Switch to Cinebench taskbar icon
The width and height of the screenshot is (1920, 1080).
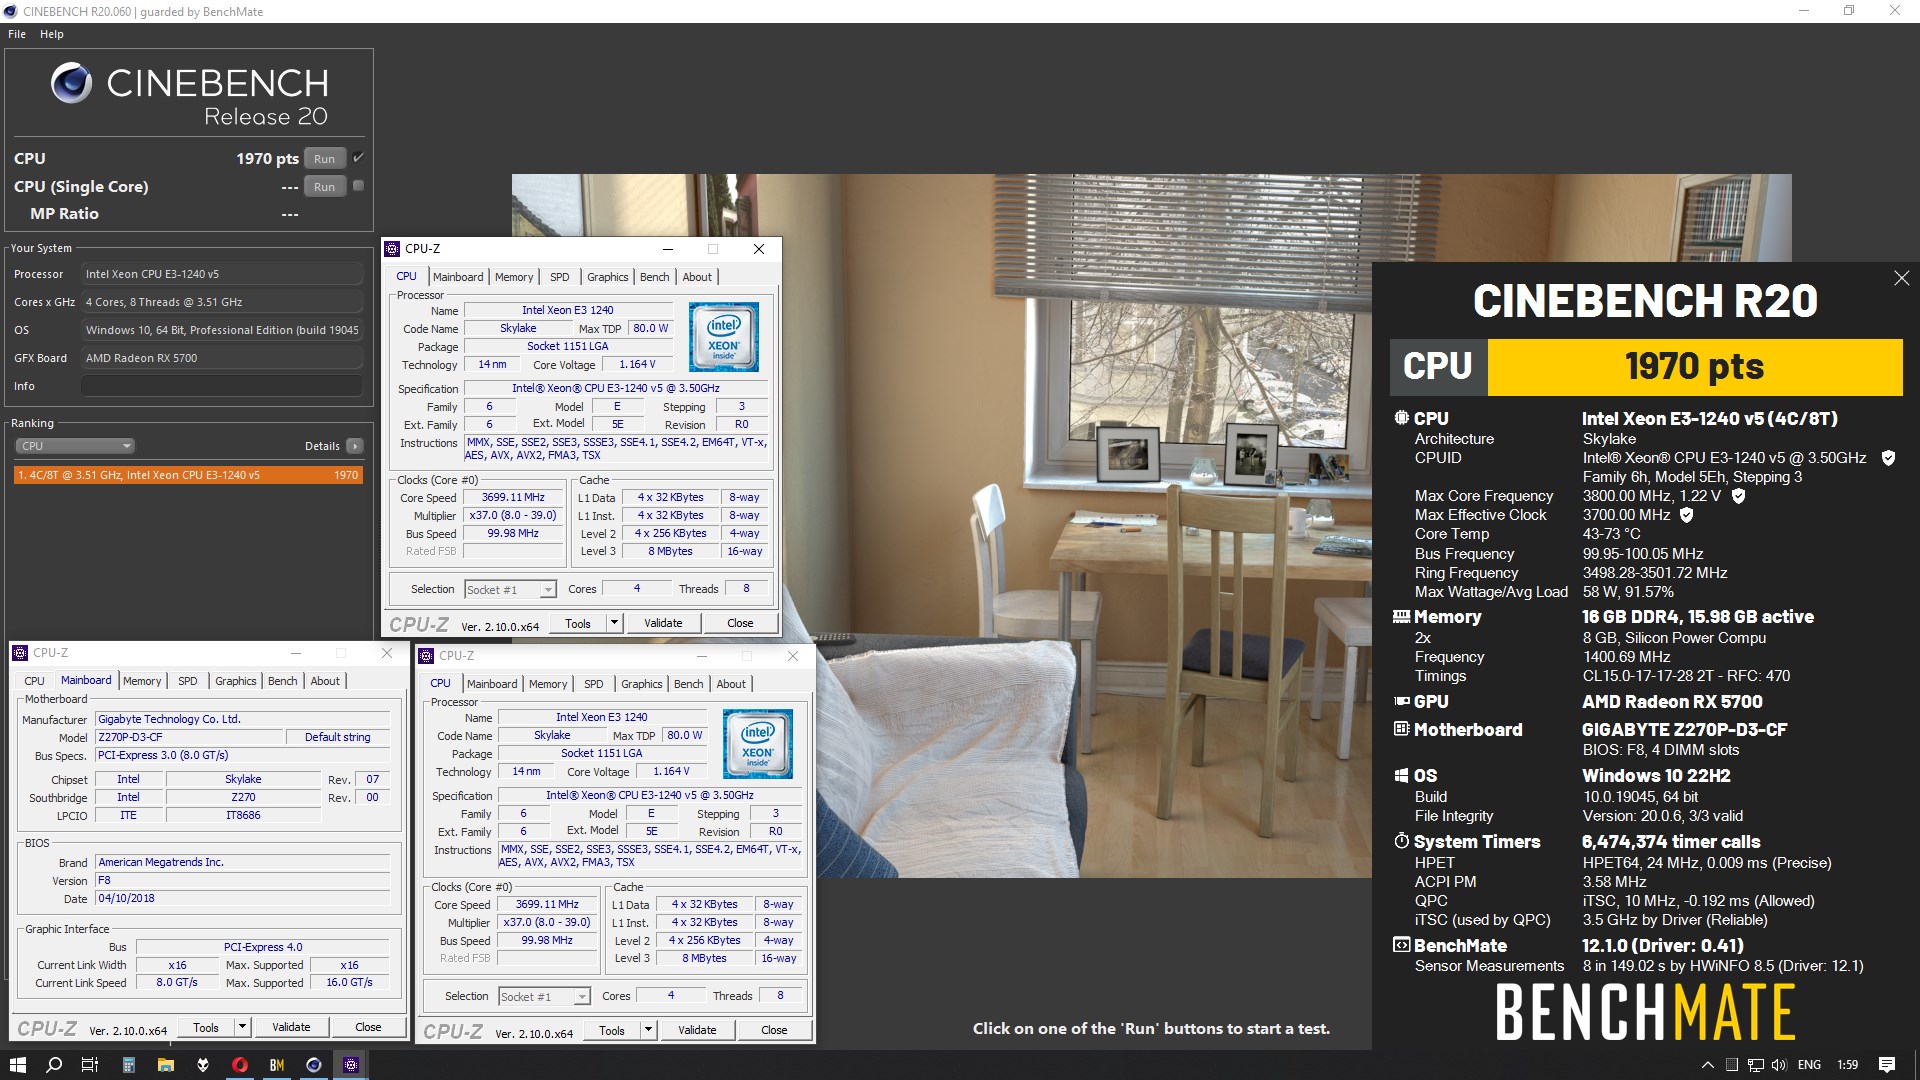coord(314,1065)
